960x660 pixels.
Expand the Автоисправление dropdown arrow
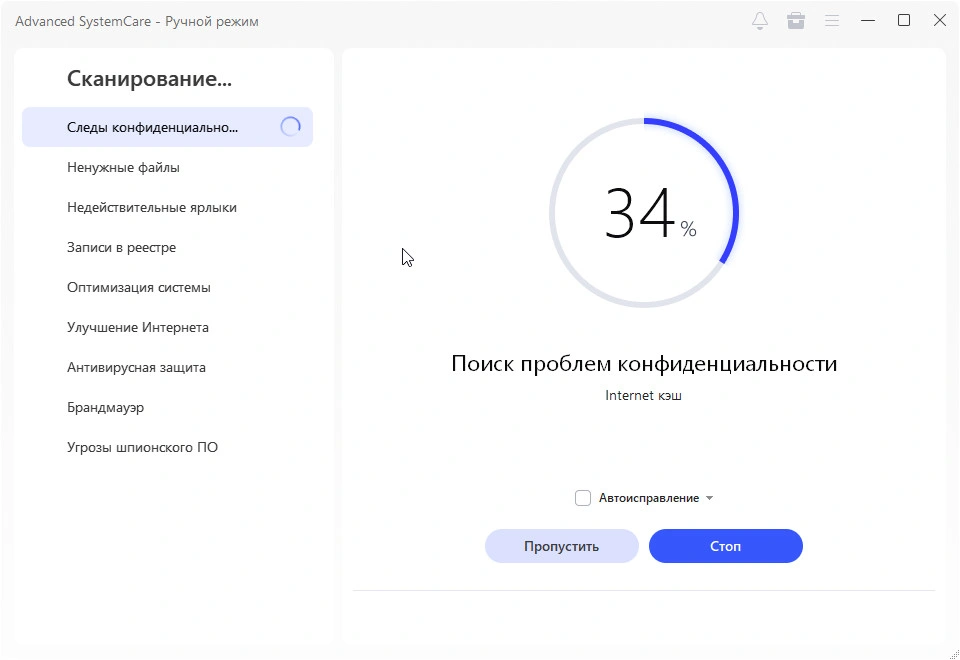click(x=710, y=498)
